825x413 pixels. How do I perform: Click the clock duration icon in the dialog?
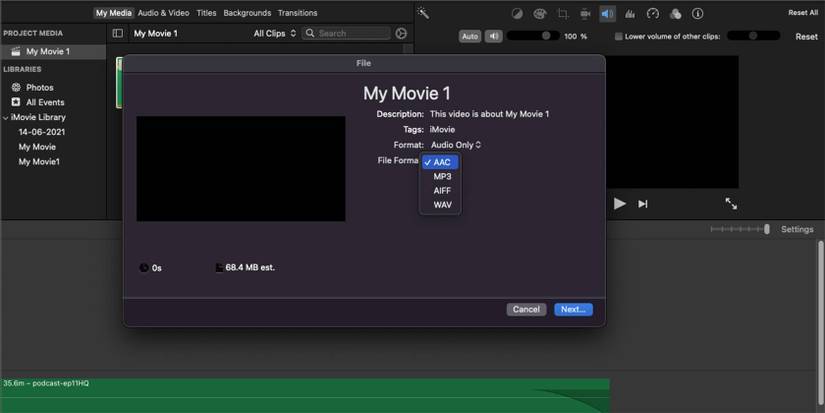[144, 268]
